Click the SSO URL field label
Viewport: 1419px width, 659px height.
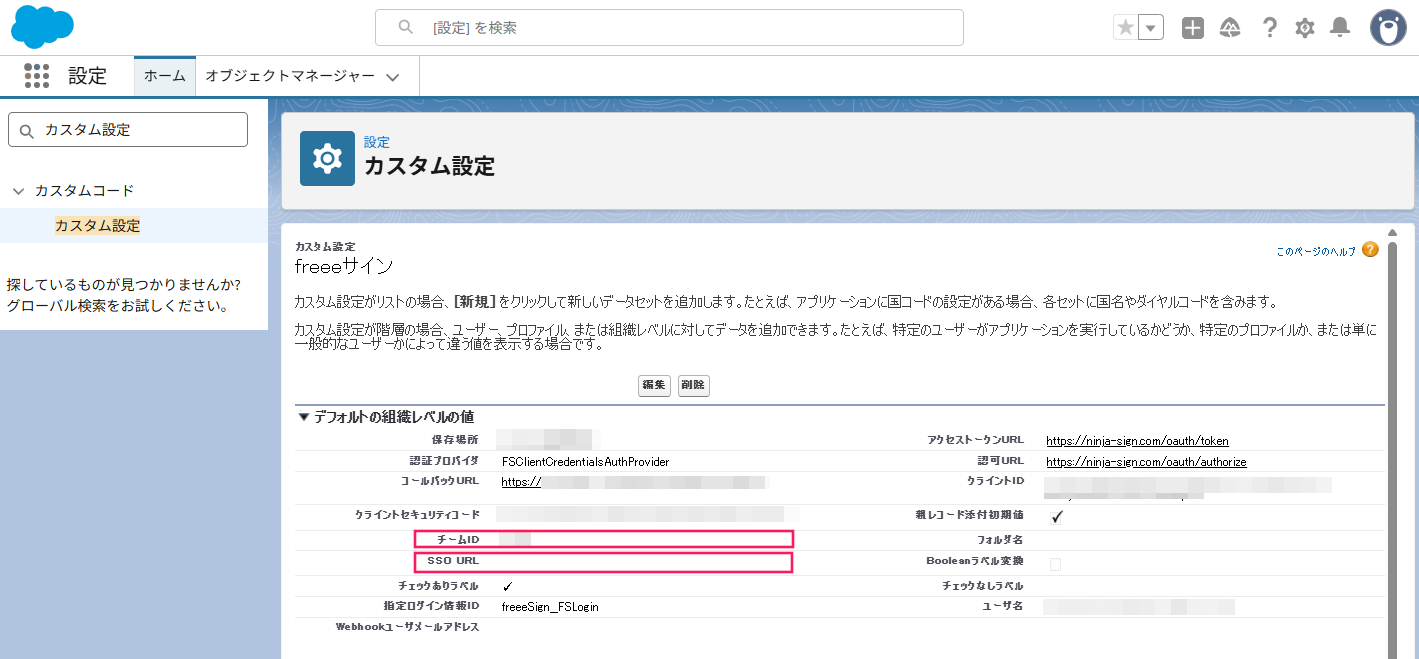tap(453, 561)
